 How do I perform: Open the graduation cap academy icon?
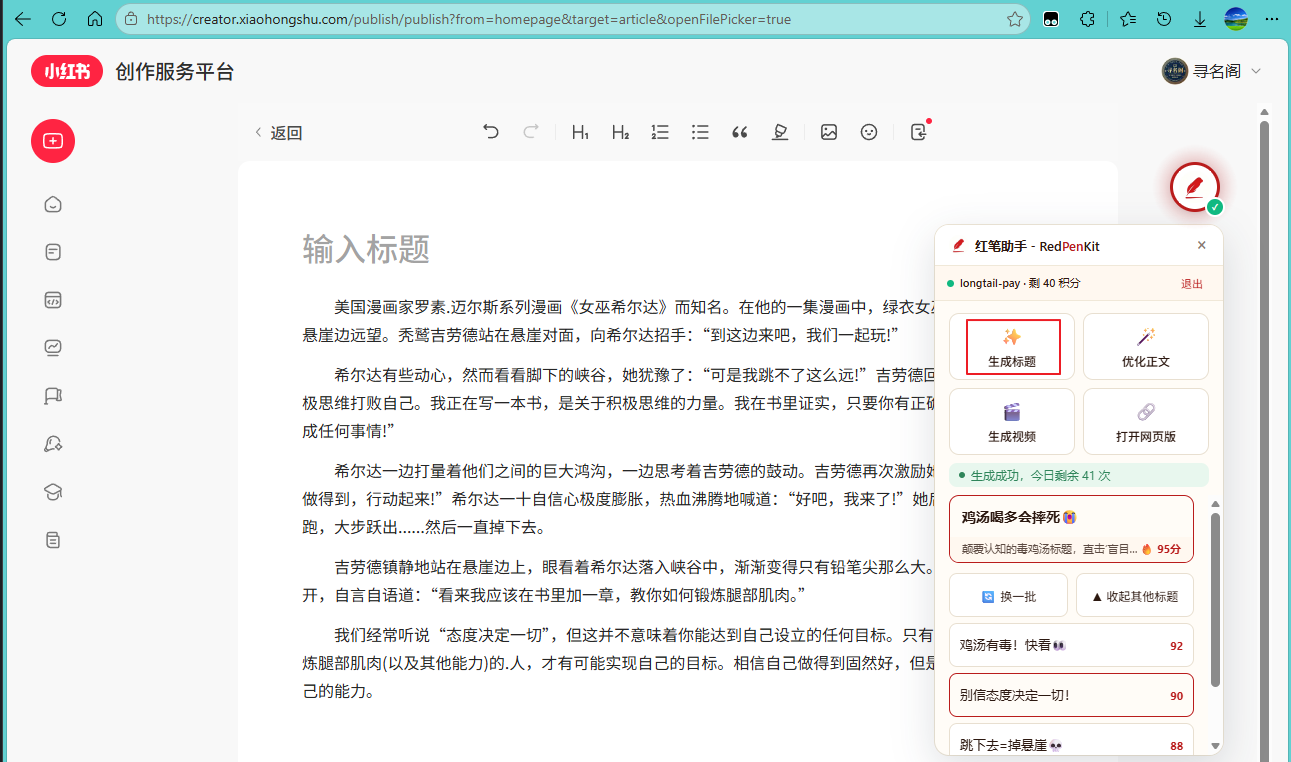coord(53,492)
